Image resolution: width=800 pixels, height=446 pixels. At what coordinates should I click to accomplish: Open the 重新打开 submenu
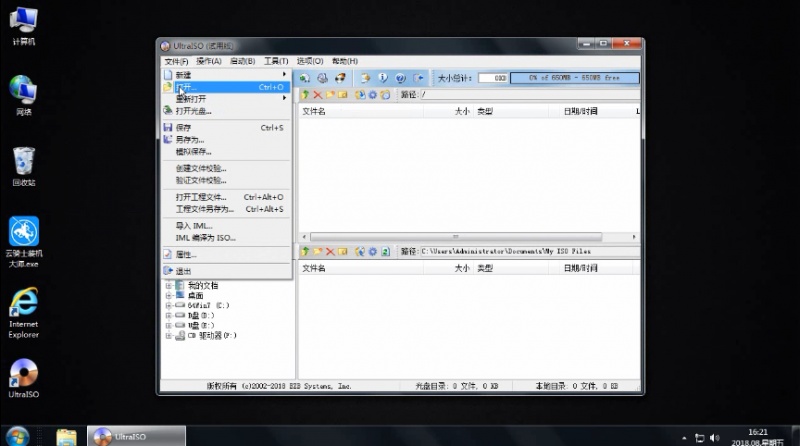[x=226, y=98]
